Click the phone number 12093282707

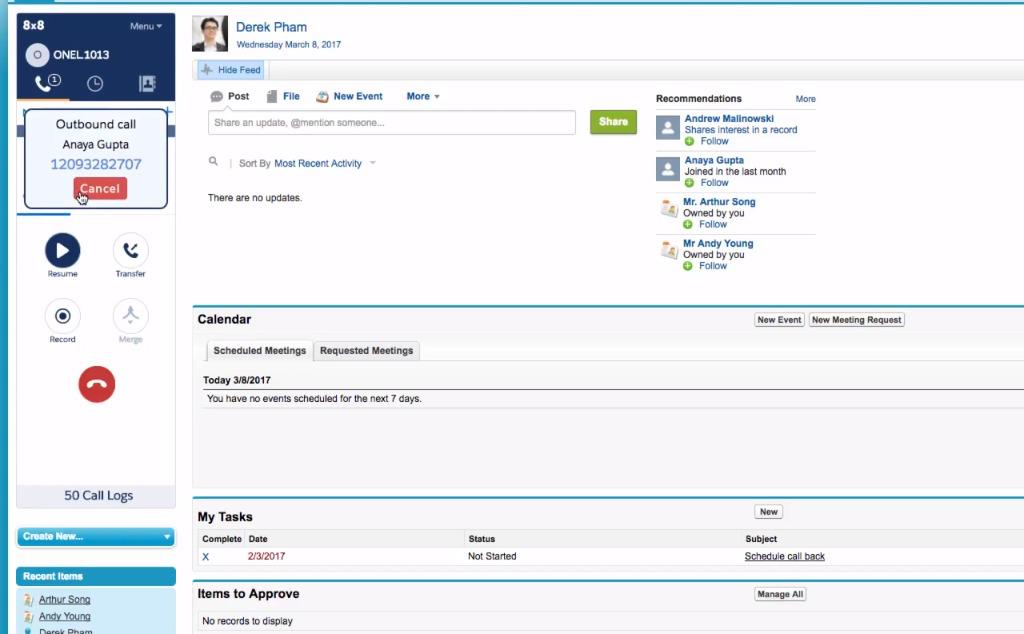click(96, 164)
